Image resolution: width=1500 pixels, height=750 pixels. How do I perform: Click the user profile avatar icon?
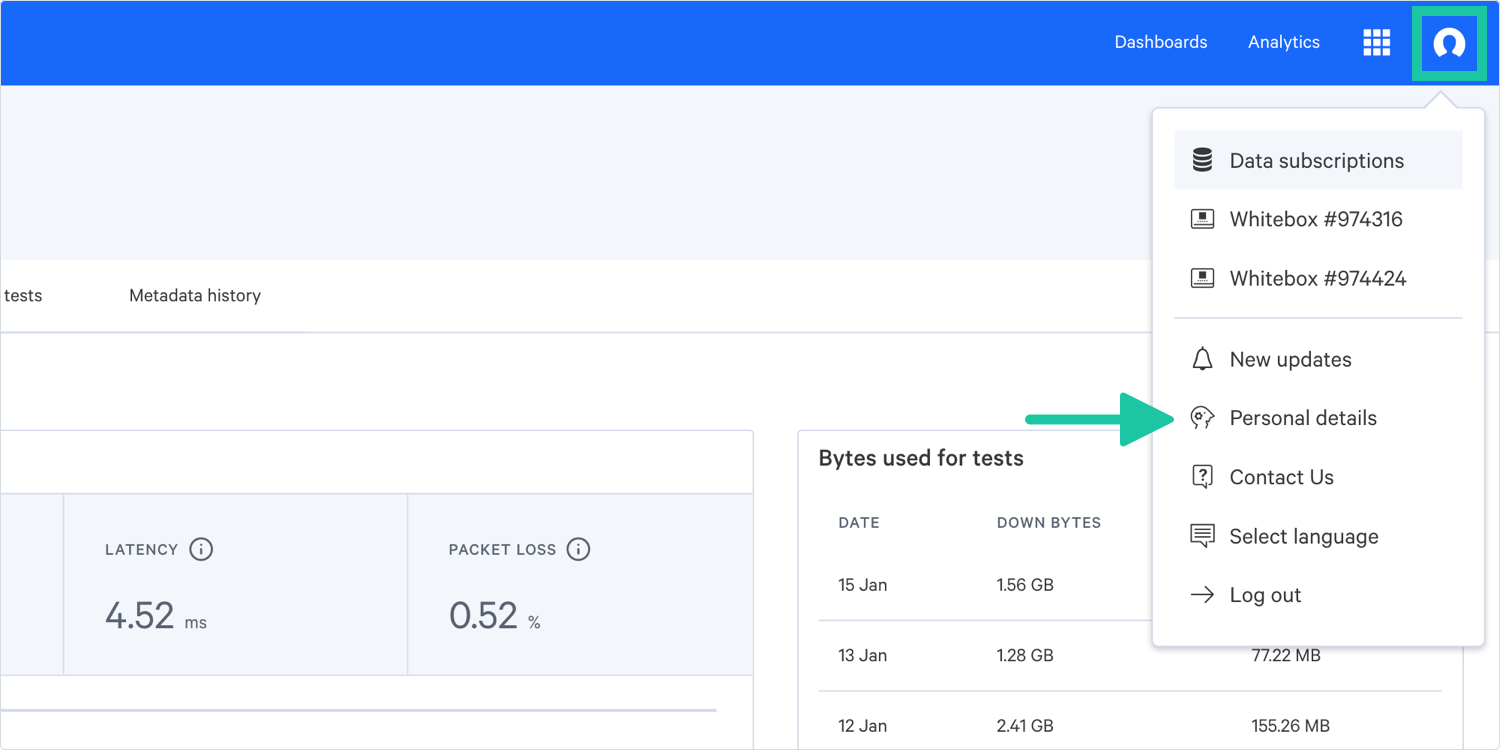point(1448,43)
